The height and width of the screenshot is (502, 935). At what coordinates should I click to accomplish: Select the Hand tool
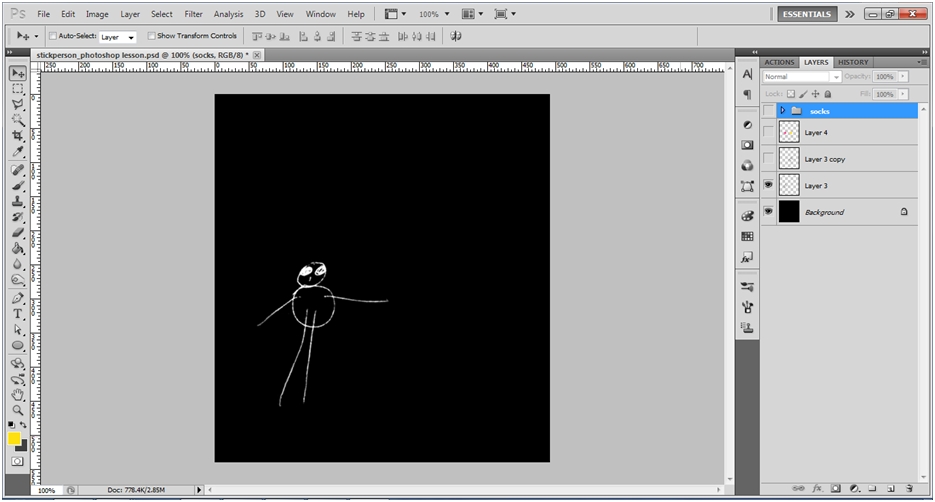point(18,395)
